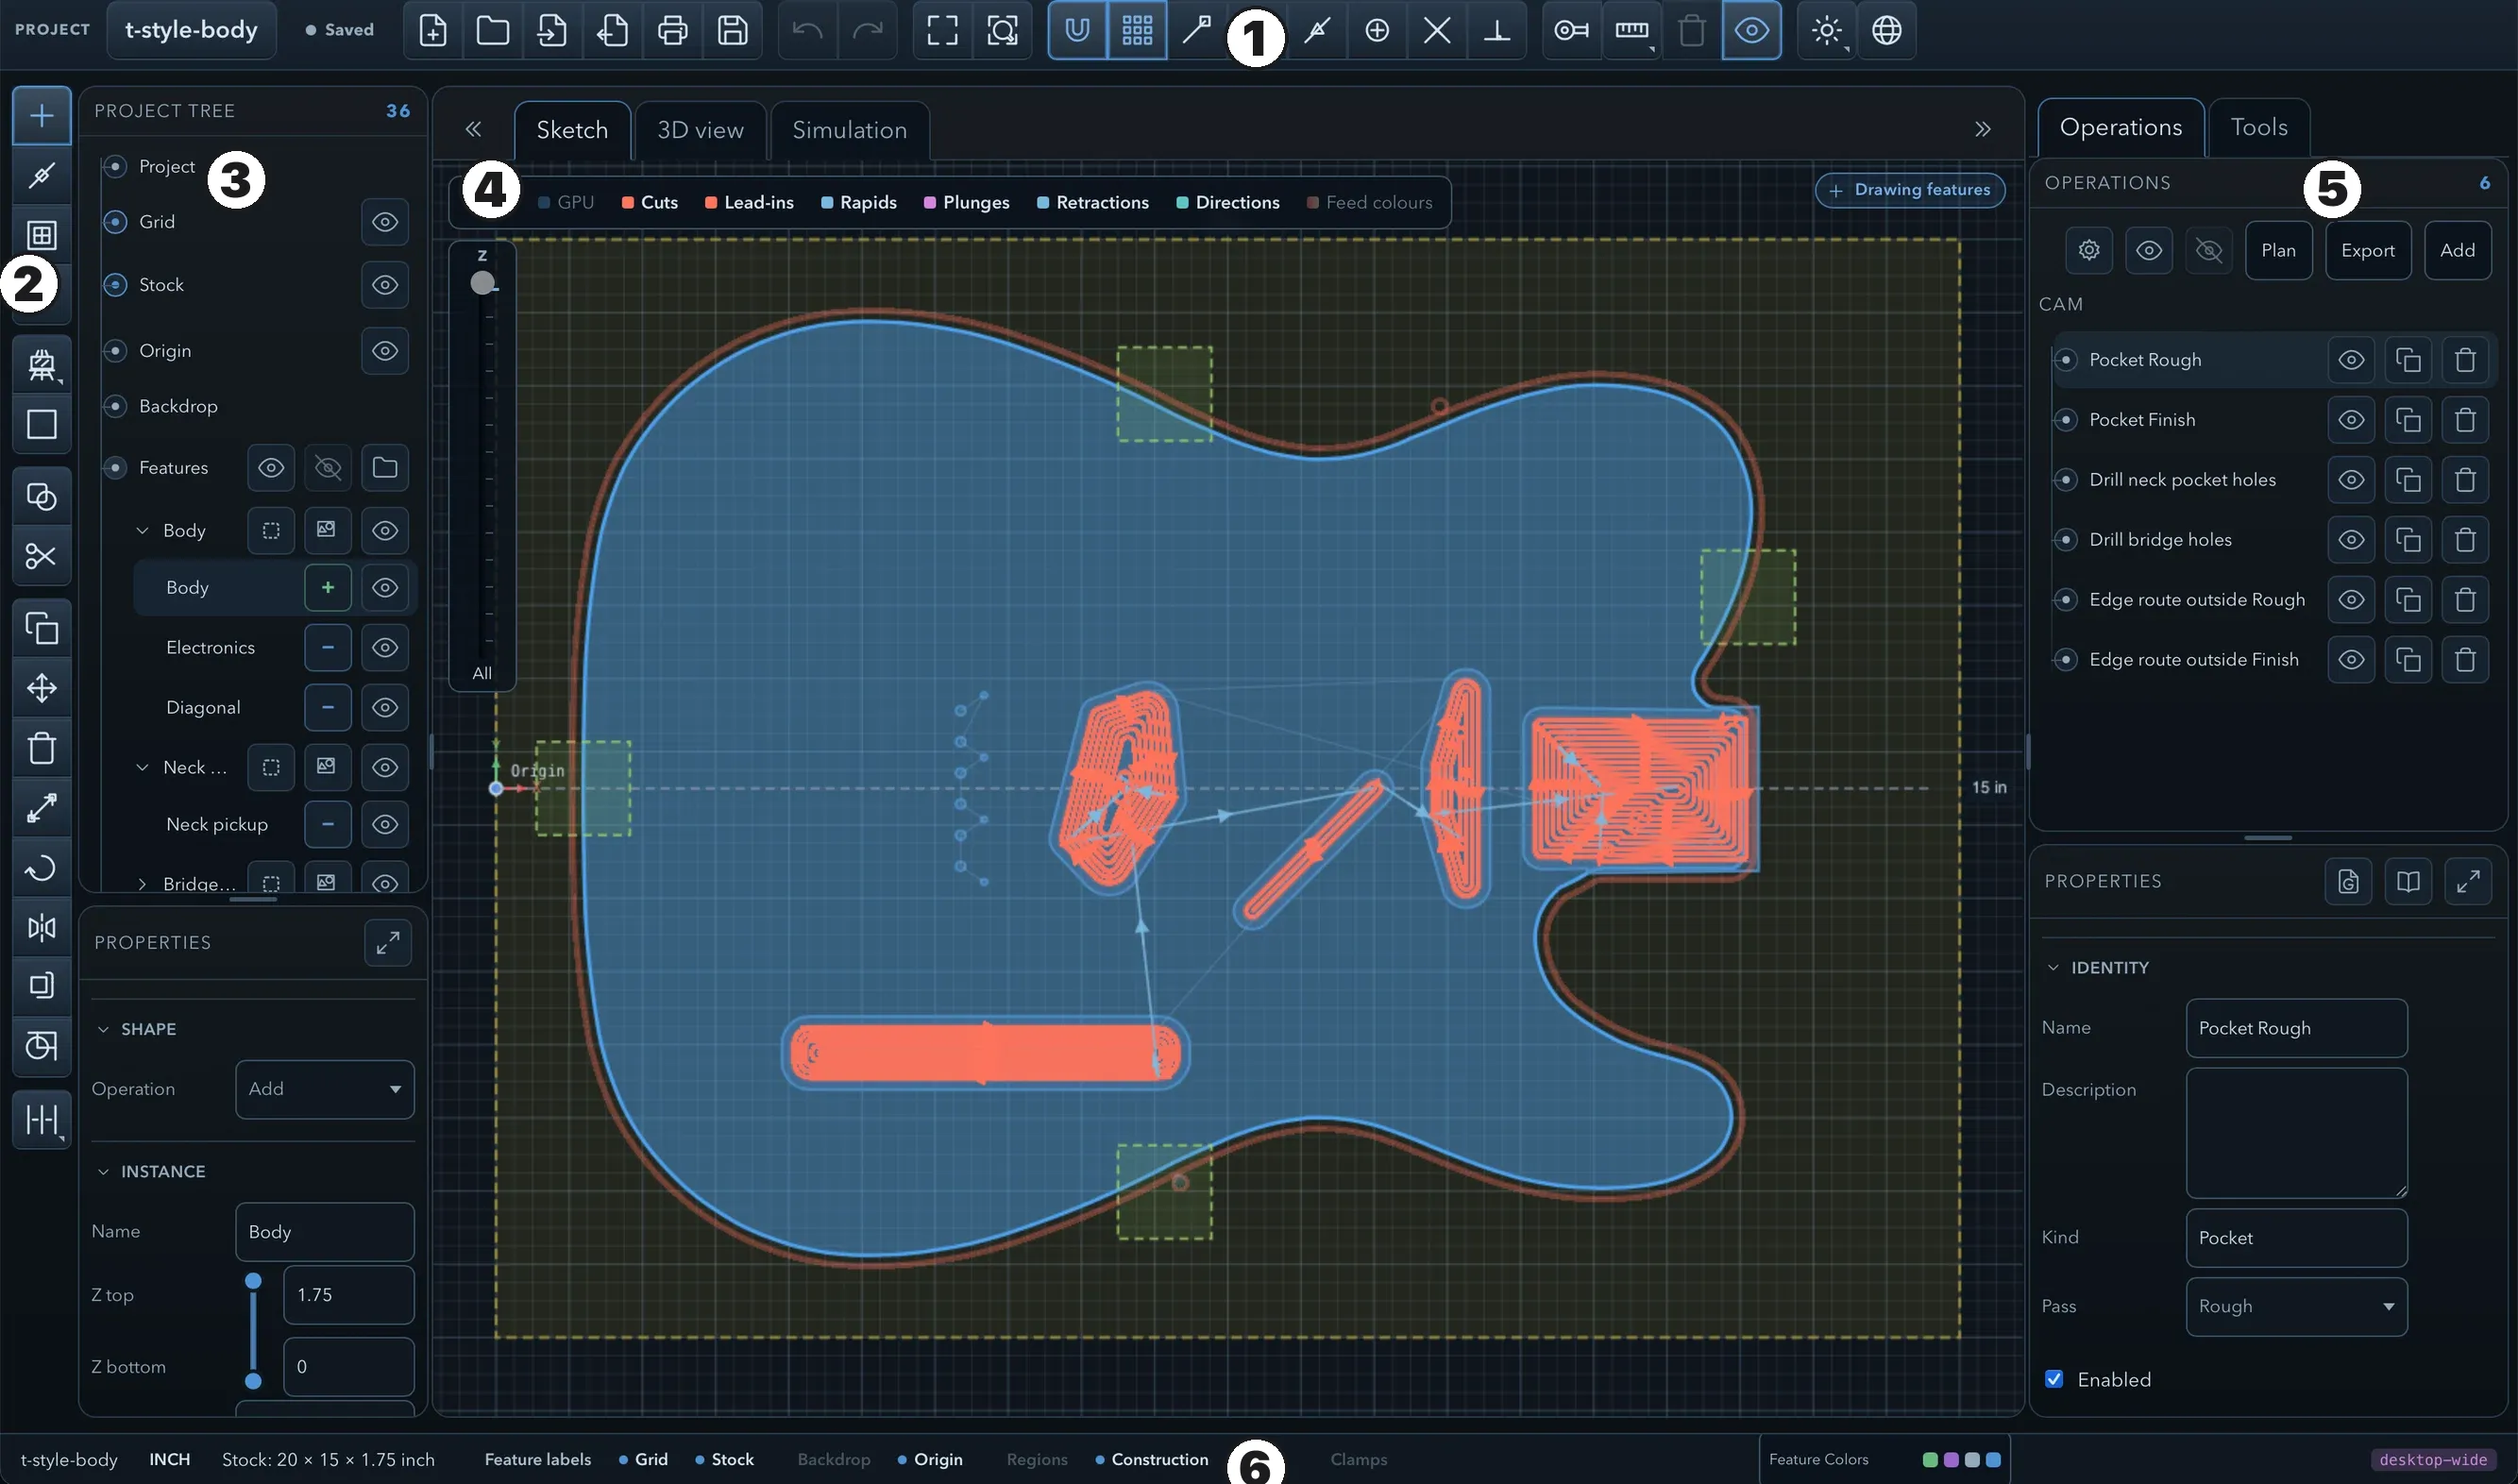Hide the Electronics feature with eye icon

[x=385, y=648]
